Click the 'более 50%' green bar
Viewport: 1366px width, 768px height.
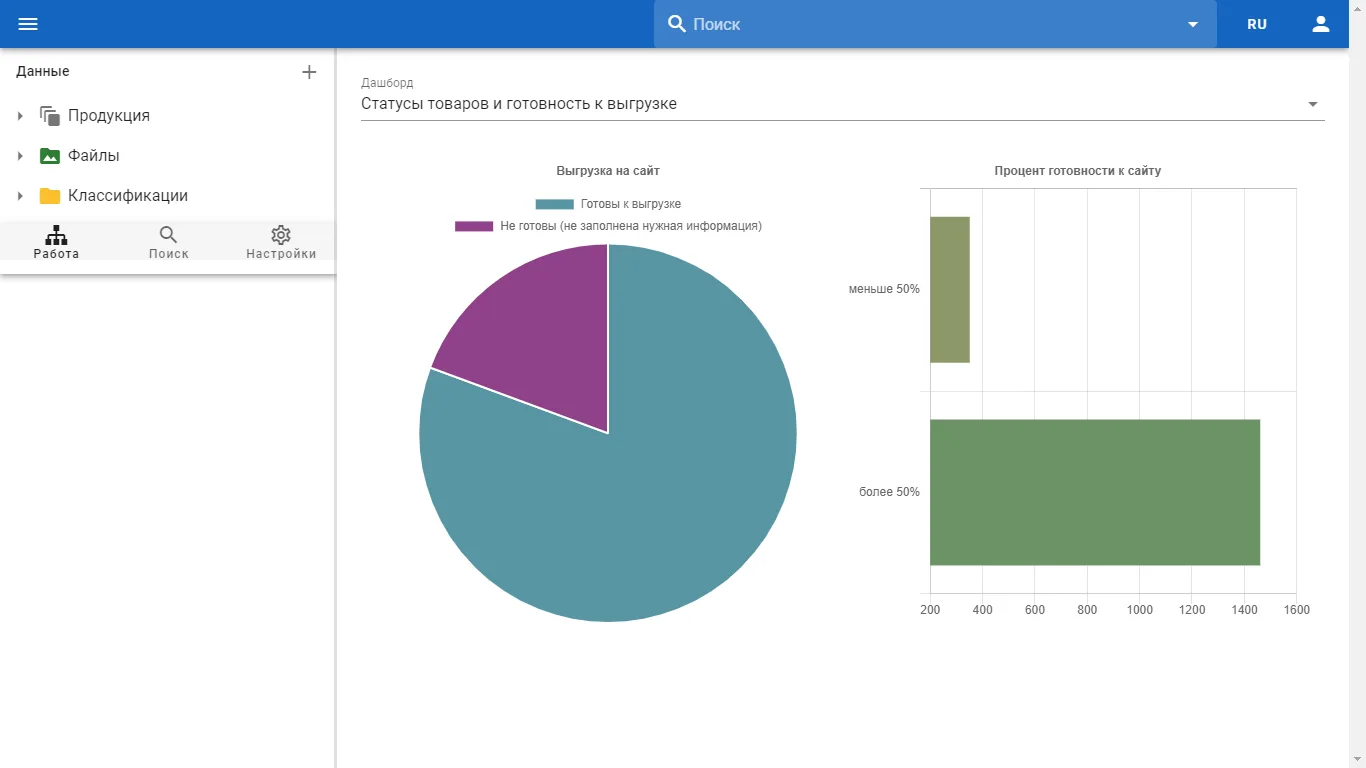1095,492
